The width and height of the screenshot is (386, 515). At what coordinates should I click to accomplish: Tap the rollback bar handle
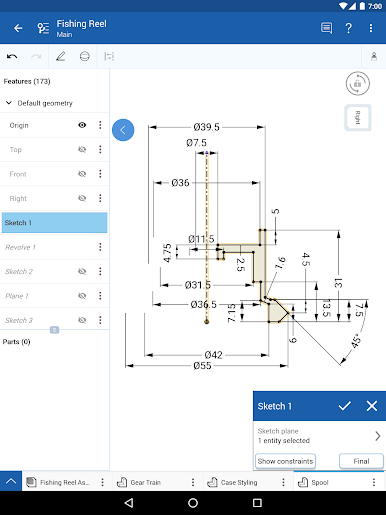(54, 330)
